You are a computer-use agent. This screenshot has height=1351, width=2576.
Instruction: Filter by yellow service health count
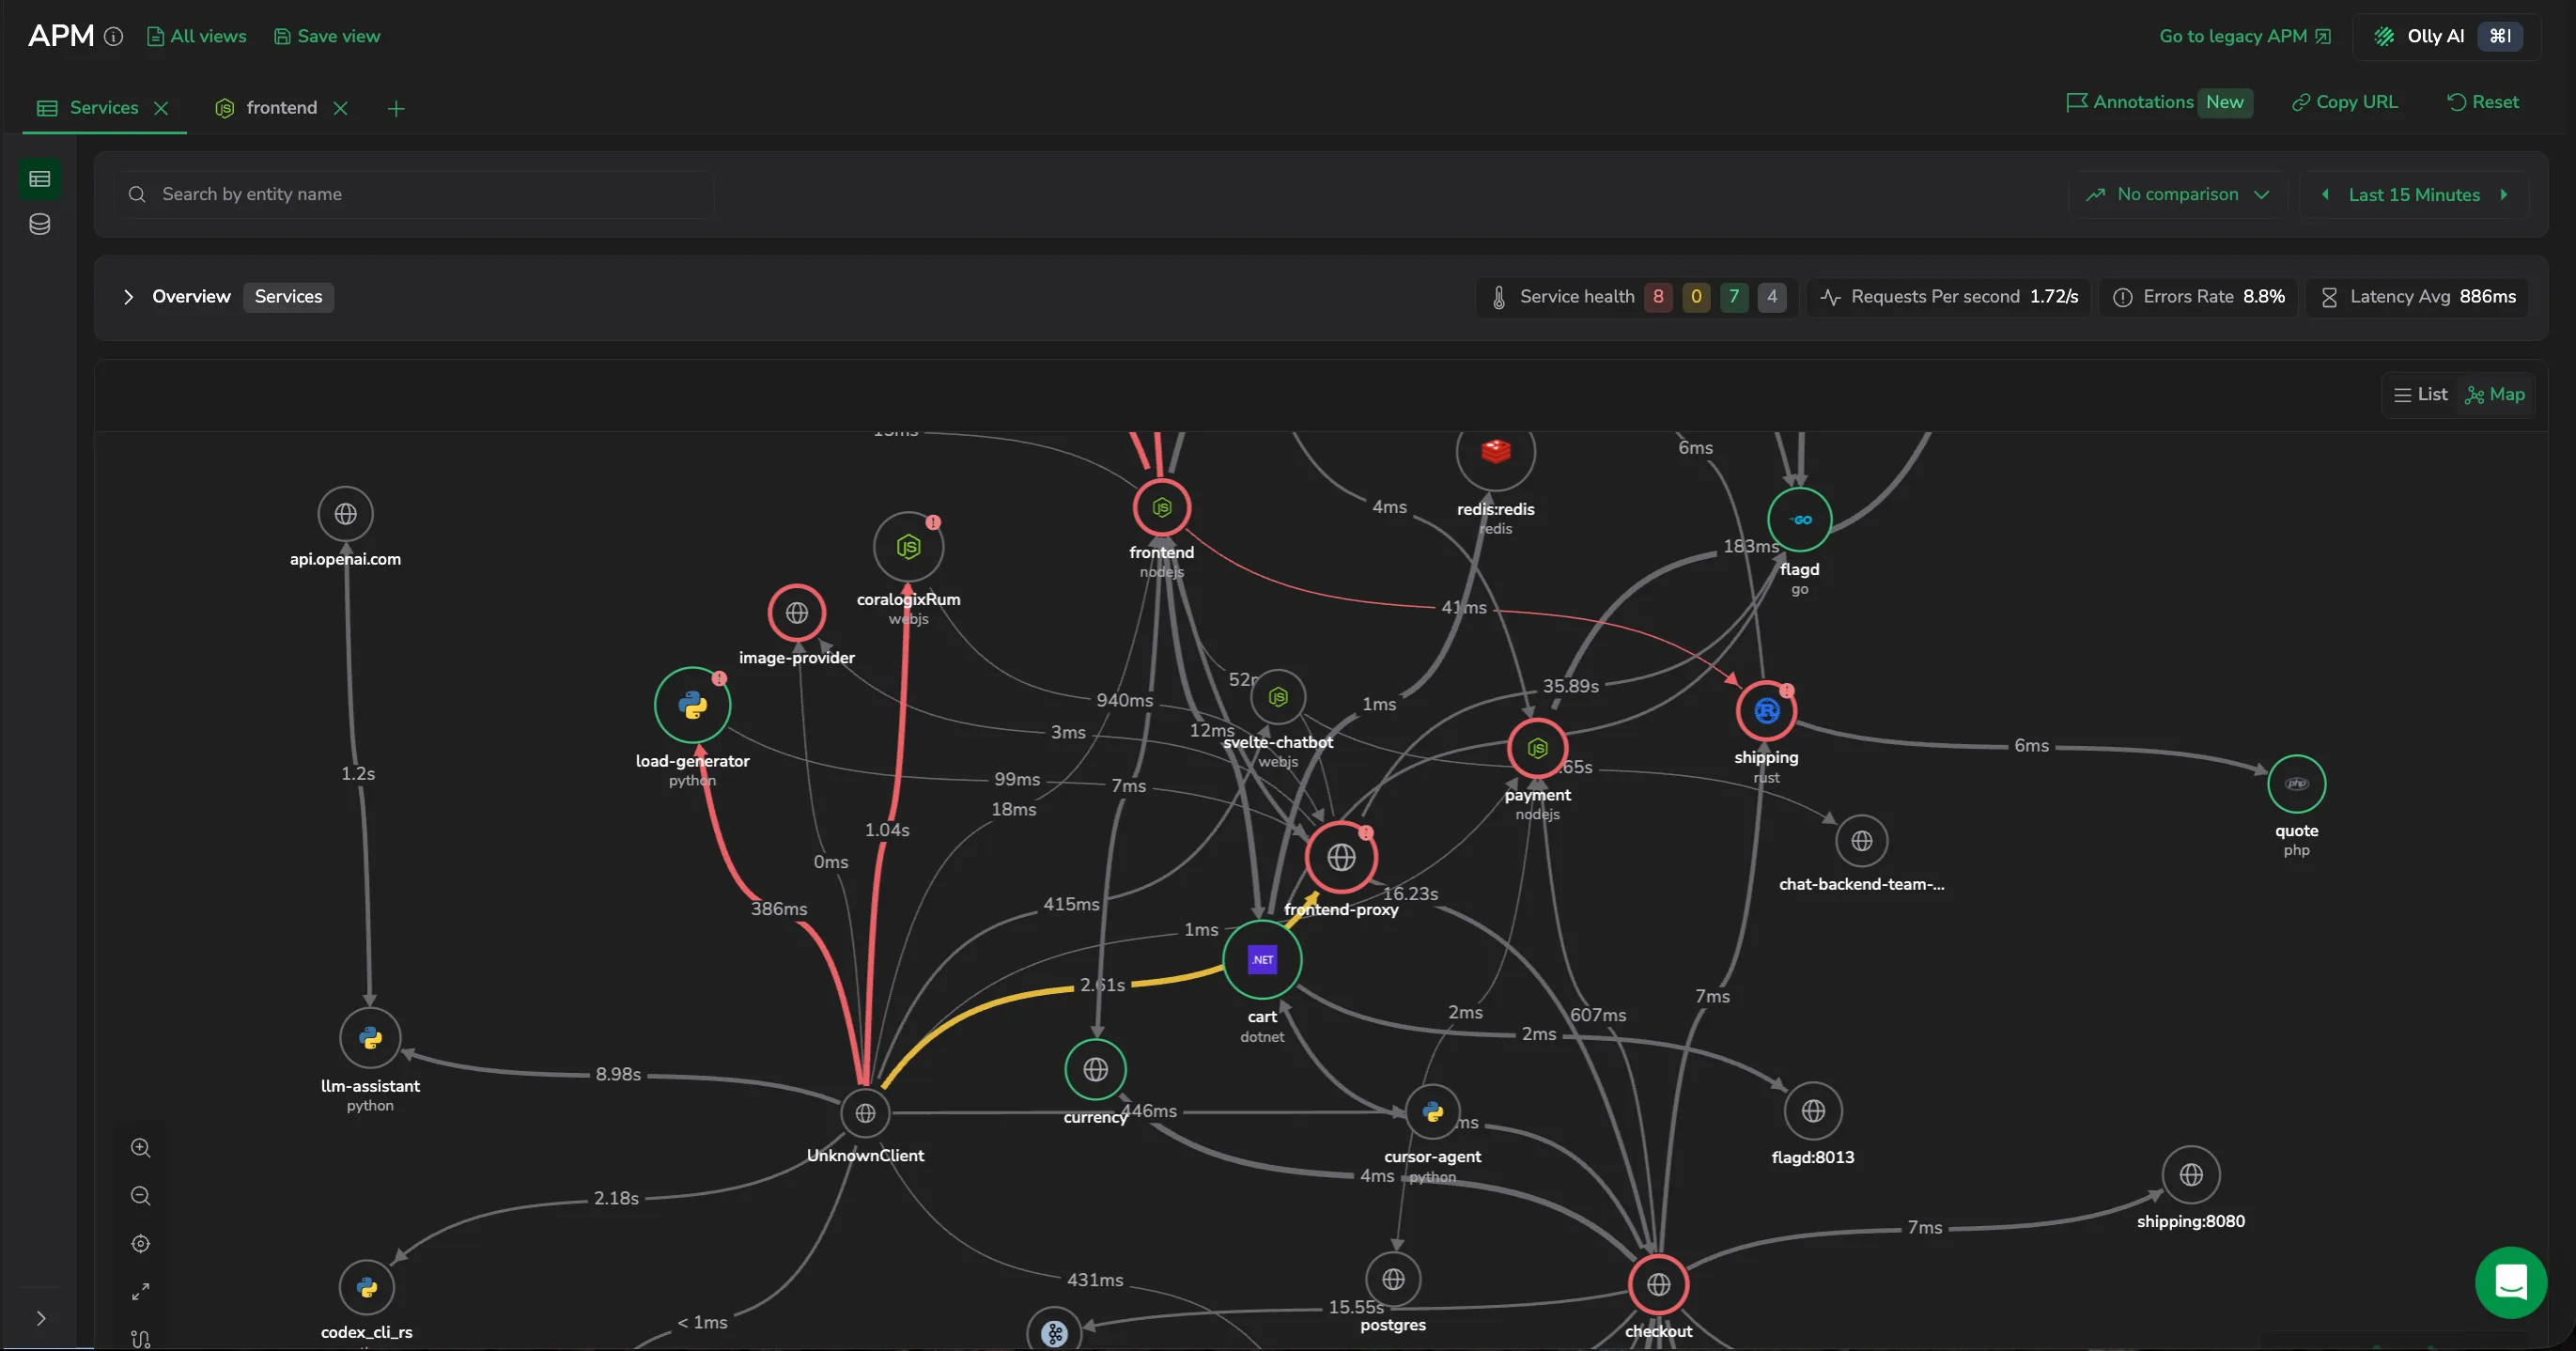[x=1696, y=297]
